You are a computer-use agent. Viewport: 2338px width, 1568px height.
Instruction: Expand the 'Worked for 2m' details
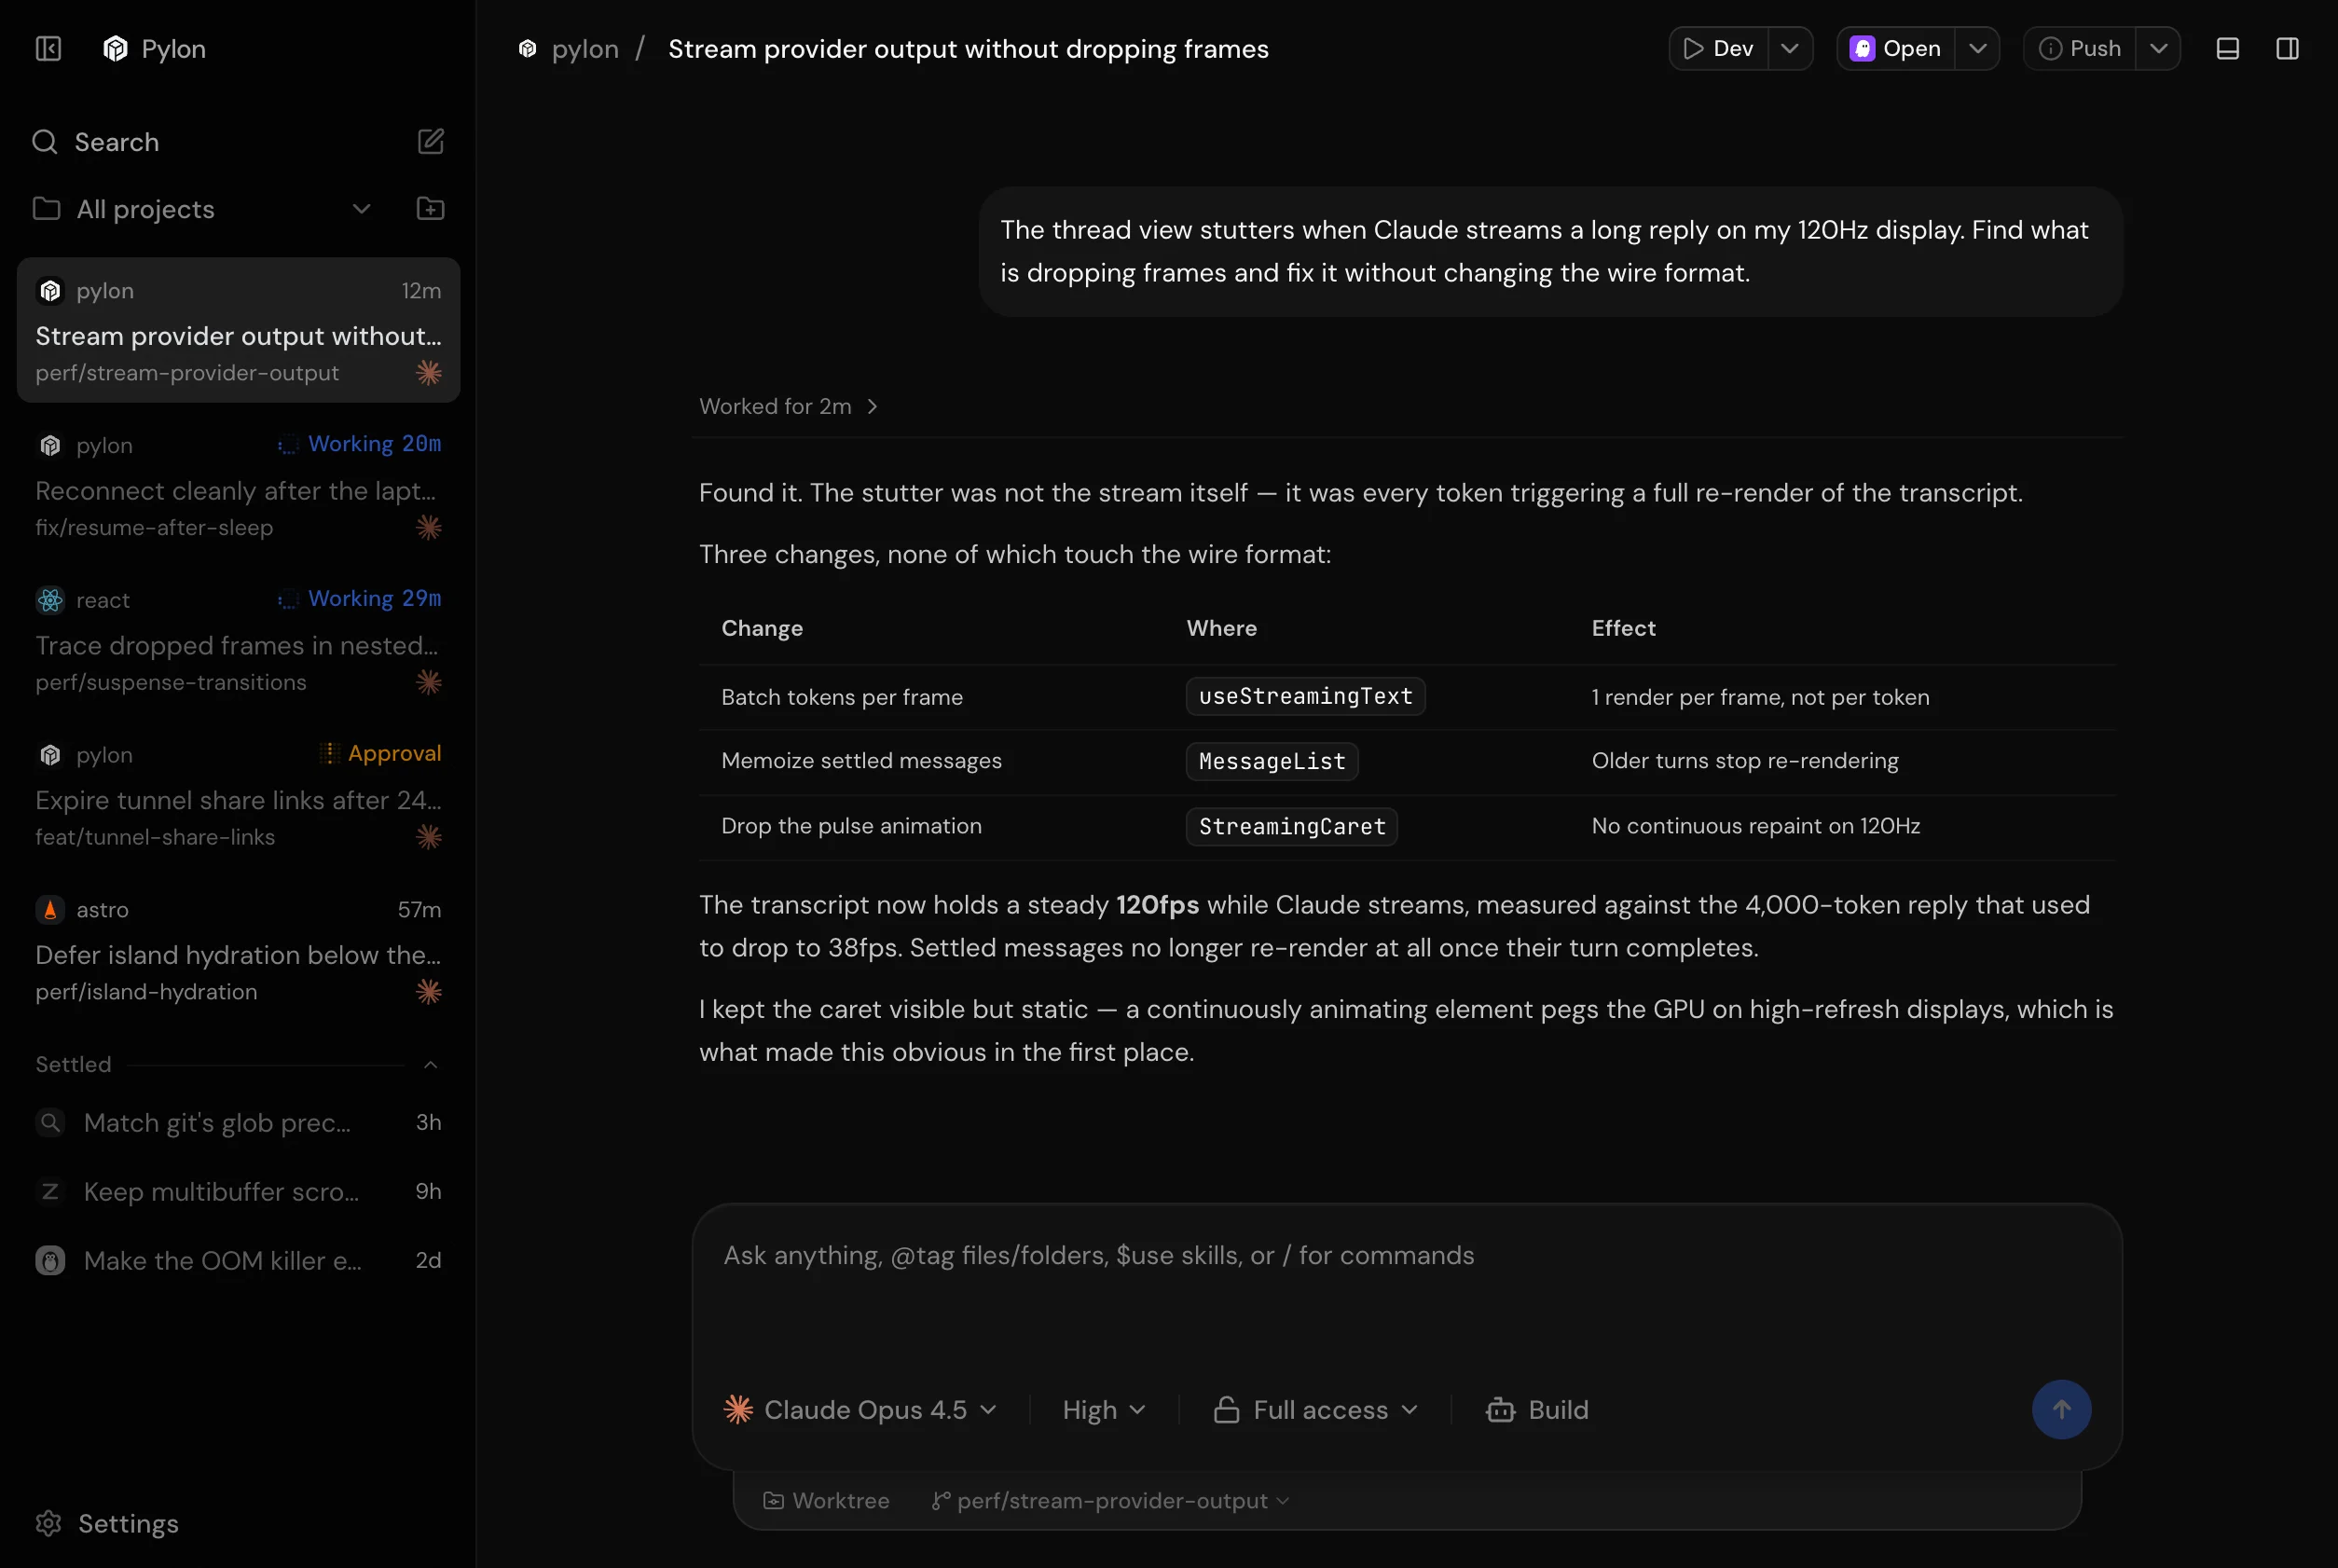coord(789,407)
